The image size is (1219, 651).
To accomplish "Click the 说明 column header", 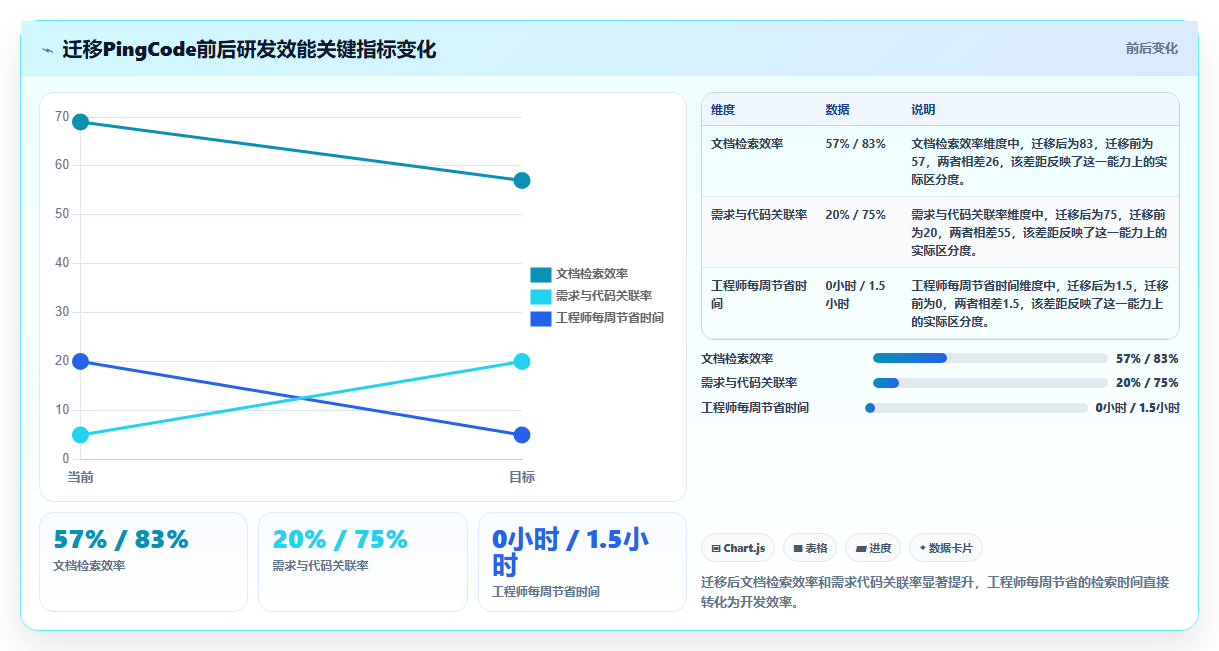I will click(x=923, y=110).
